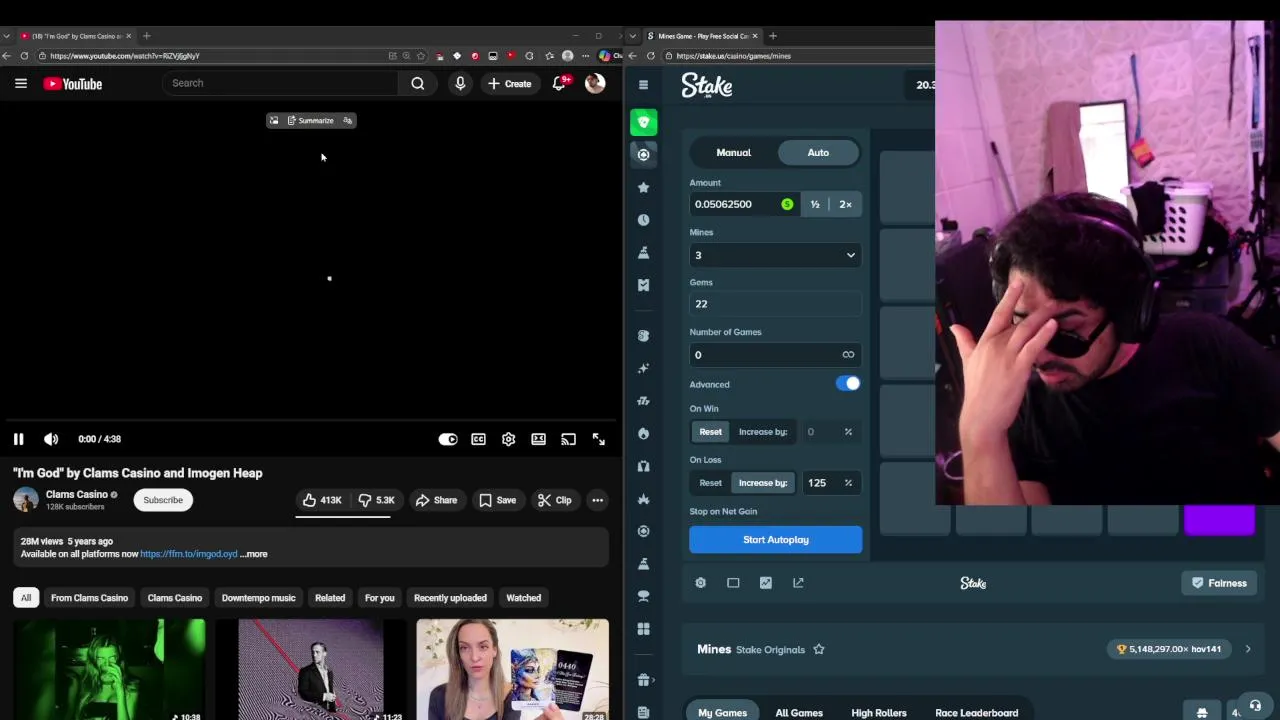1280x720 pixels.
Task: Open the thumbnail with man in suit
Action: coord(310,669)
